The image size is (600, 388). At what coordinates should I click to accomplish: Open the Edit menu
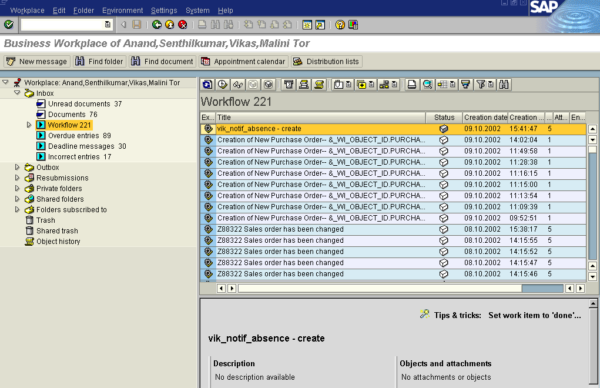tap(59, 10)
